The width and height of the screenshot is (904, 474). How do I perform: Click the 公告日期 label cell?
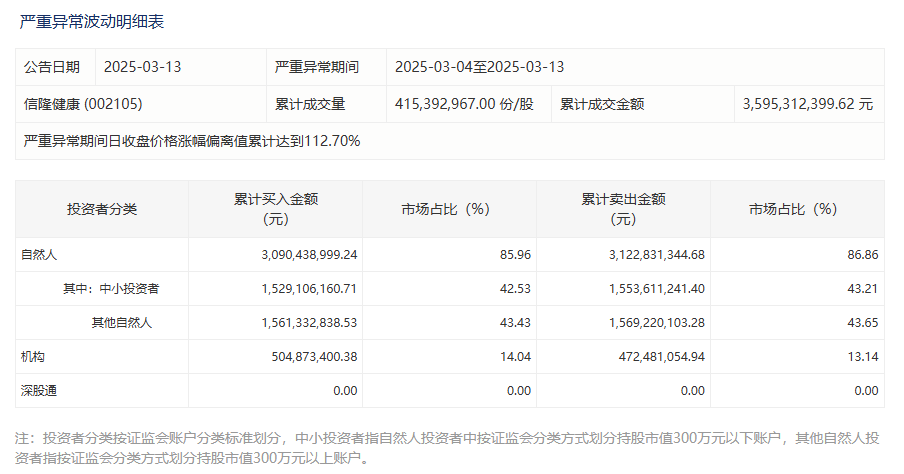click(x=52, y=67)
